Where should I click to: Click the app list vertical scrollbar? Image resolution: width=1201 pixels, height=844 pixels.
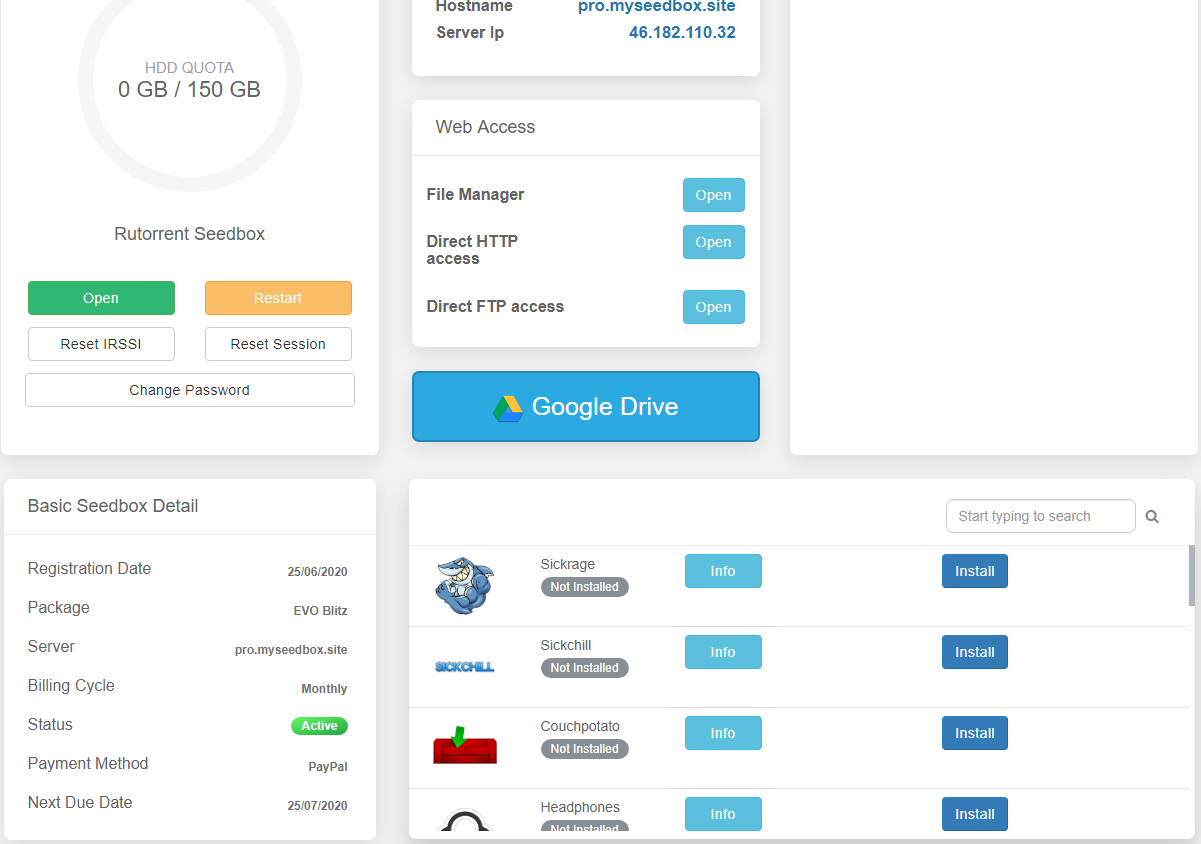pyautogui.click(x=1191, y=576)
